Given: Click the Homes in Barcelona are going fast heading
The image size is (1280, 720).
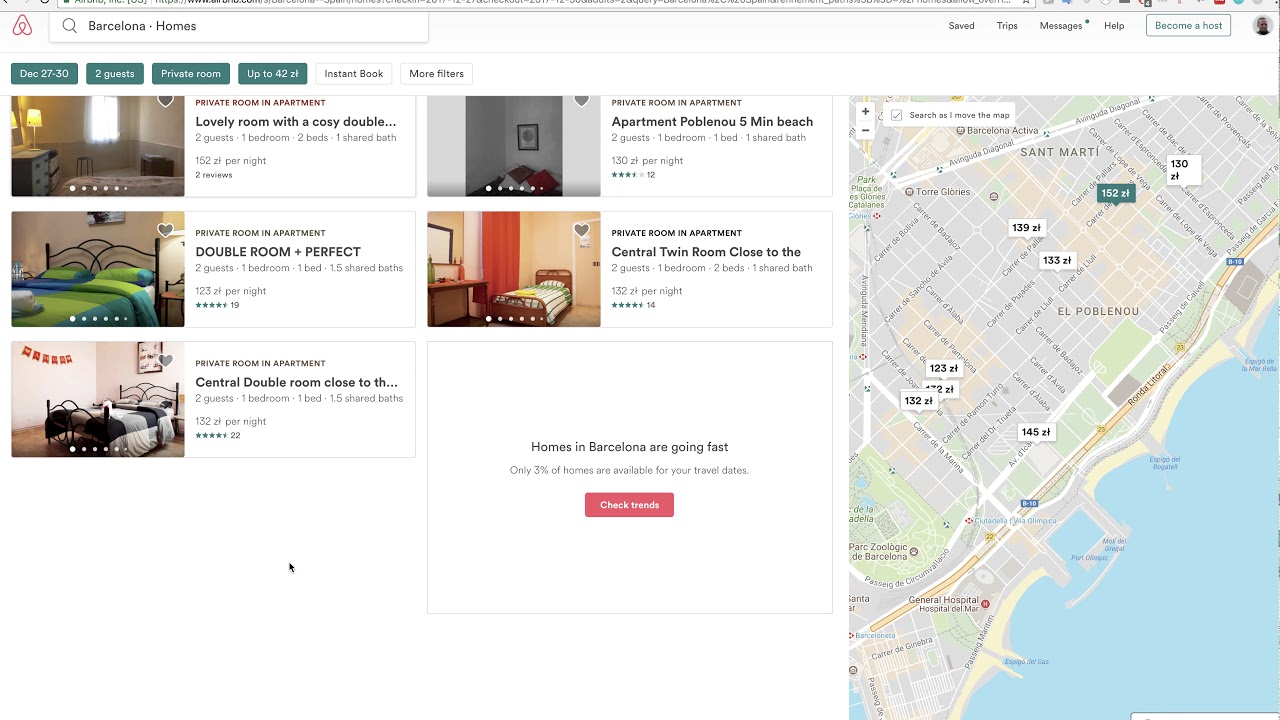Looking at the screenshot, I should coord(629,447).
